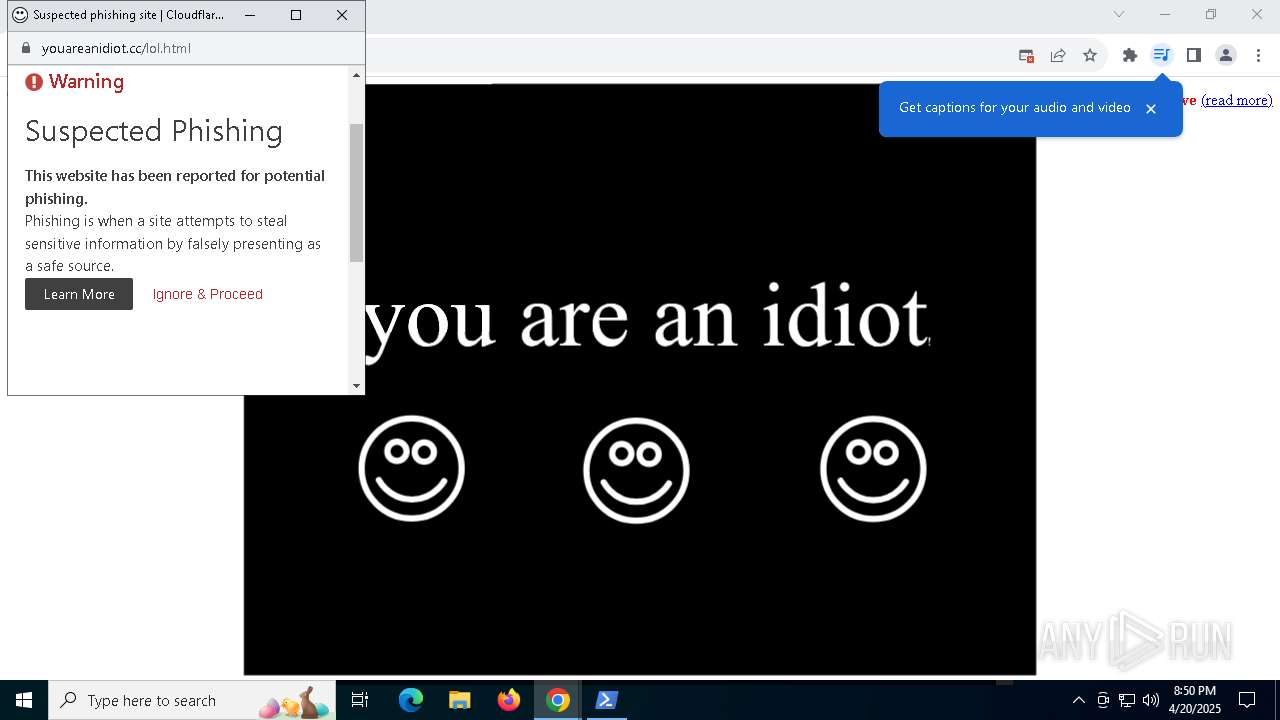Switch to Chrome on taskbar
1280x720 pixels.
click(x=558, y=700)
